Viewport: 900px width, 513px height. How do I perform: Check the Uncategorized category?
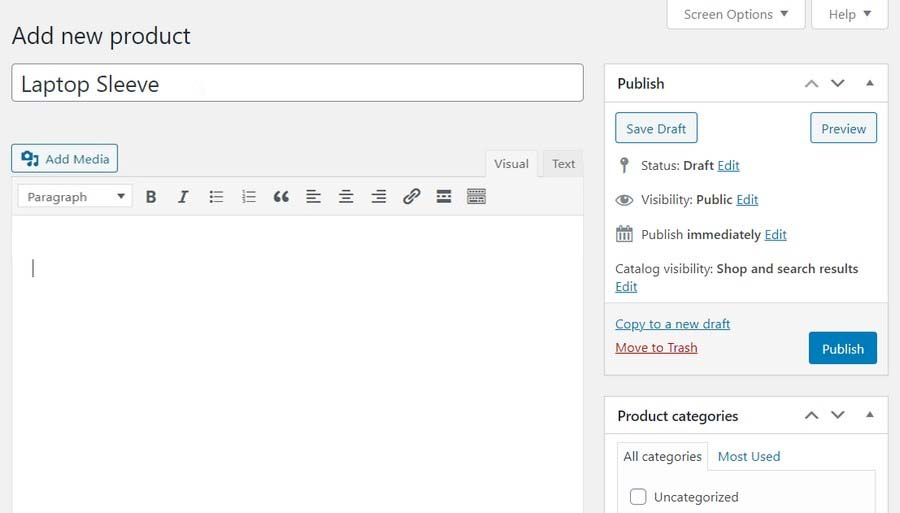(638, 496)
